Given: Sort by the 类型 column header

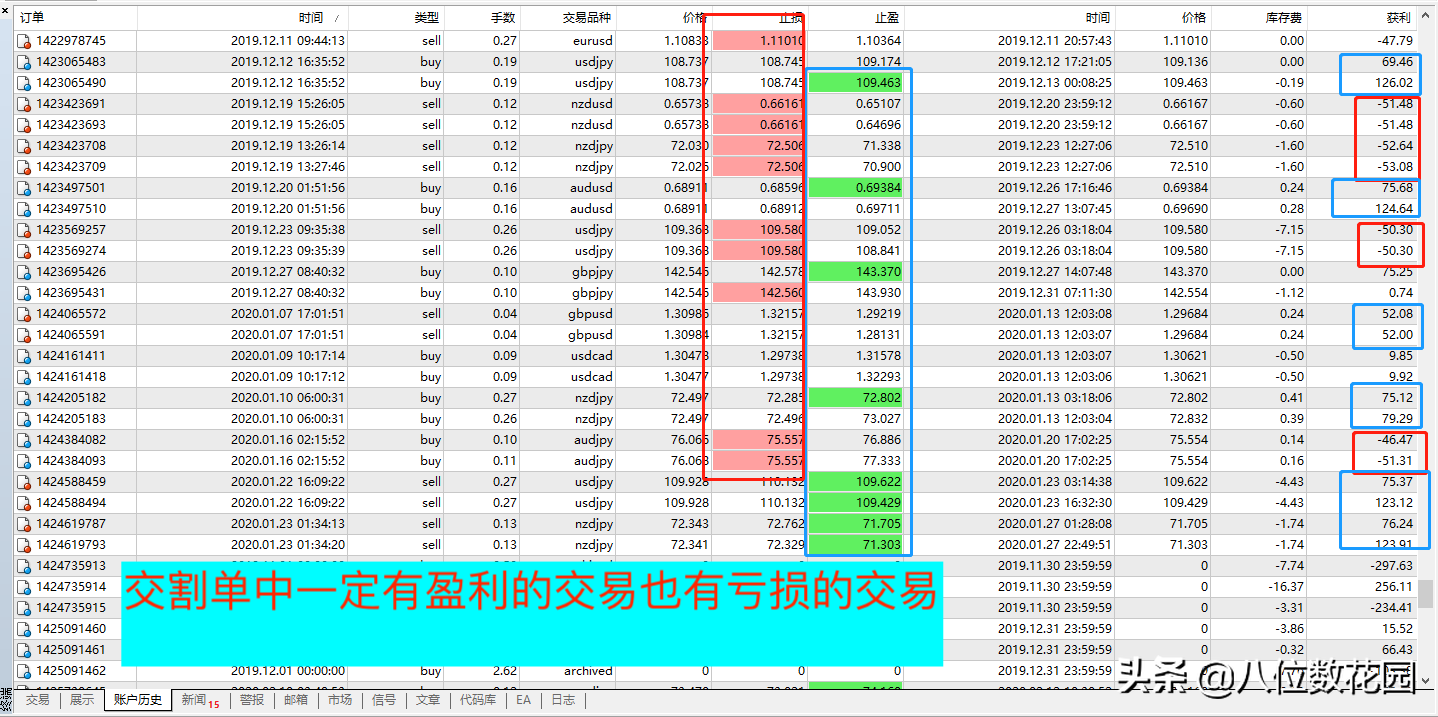Looking at the screenshot, I should (x=396, y=18).
